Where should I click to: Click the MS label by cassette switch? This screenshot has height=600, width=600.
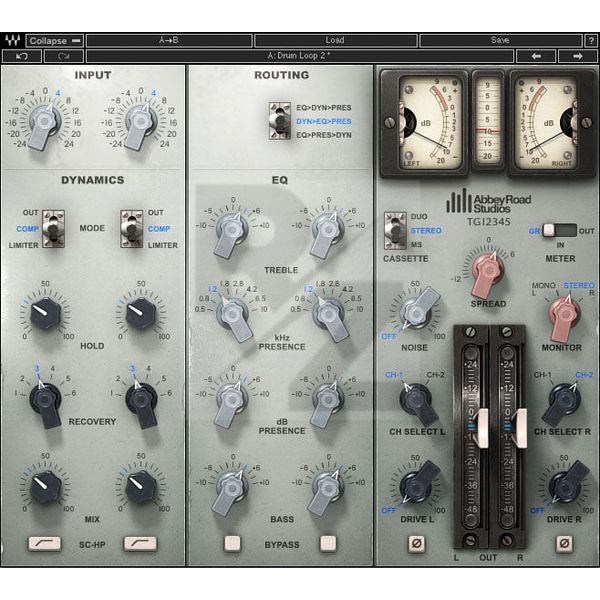point(417,245)
